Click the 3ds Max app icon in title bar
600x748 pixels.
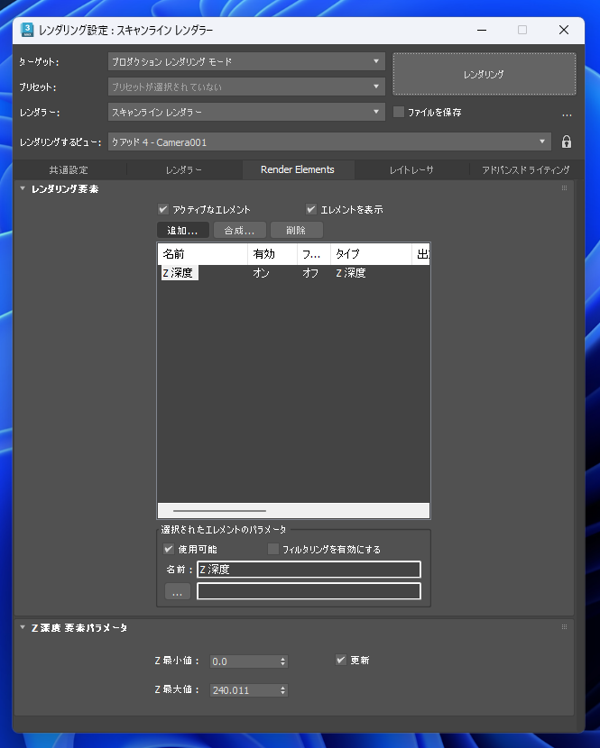pyautogui.click(x=27, y=30)
